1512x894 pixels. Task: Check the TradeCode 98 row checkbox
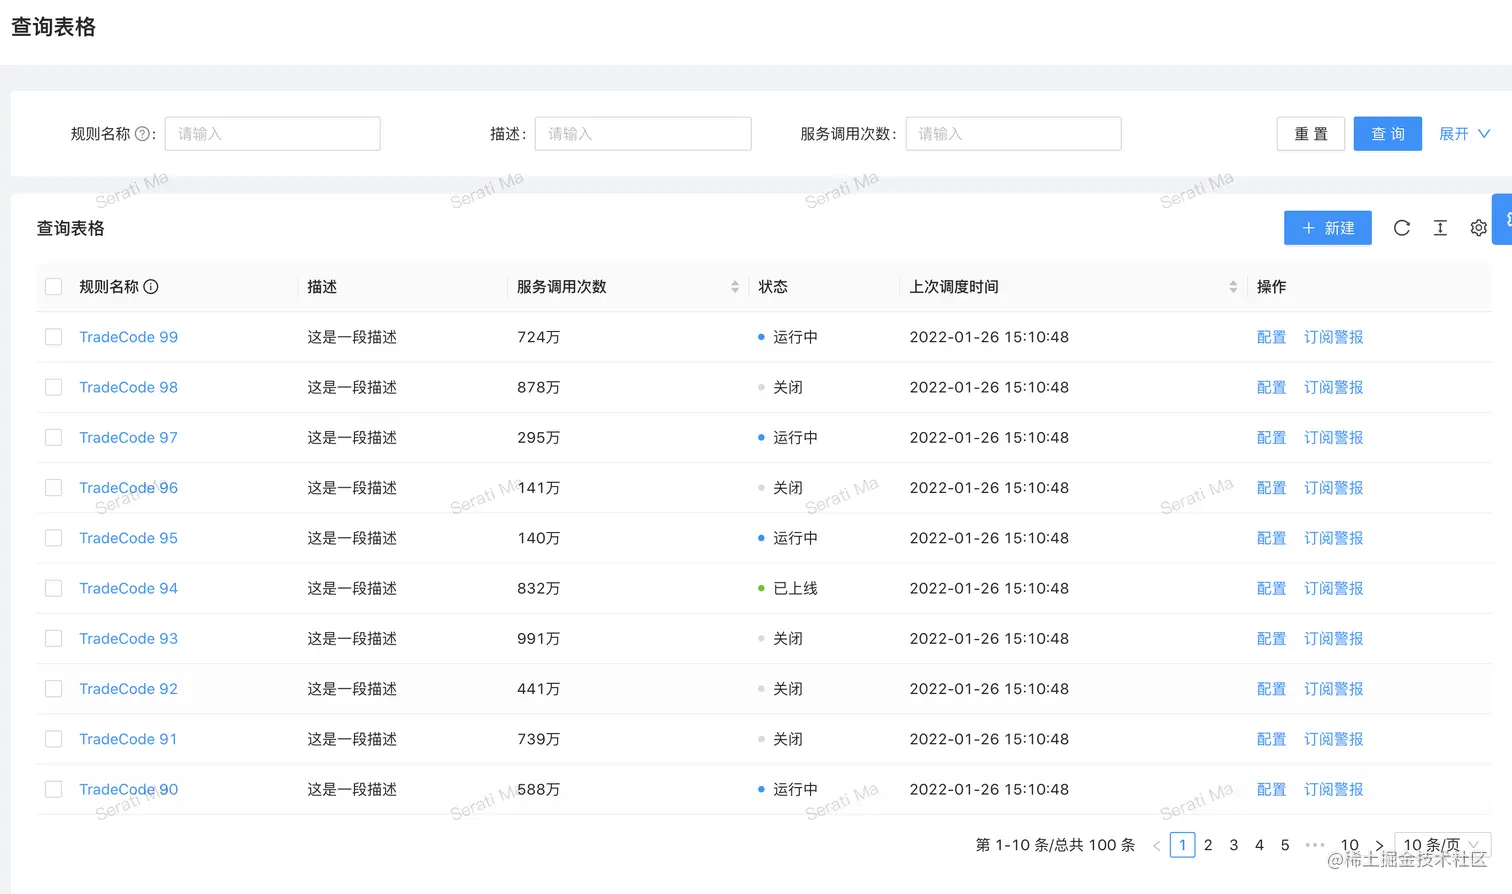click(54, 387)
